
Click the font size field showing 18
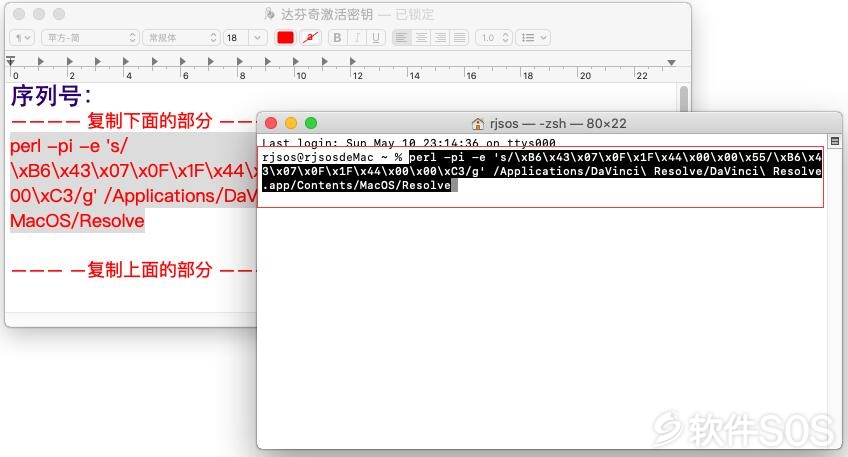(236, 37)
